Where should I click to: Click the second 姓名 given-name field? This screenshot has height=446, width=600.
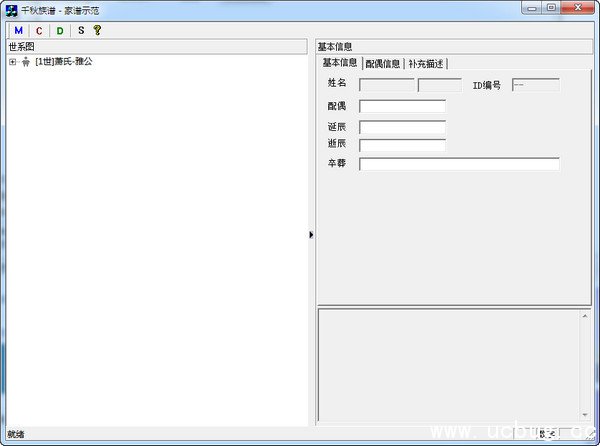pyautogui.click(x=439, y=85)
